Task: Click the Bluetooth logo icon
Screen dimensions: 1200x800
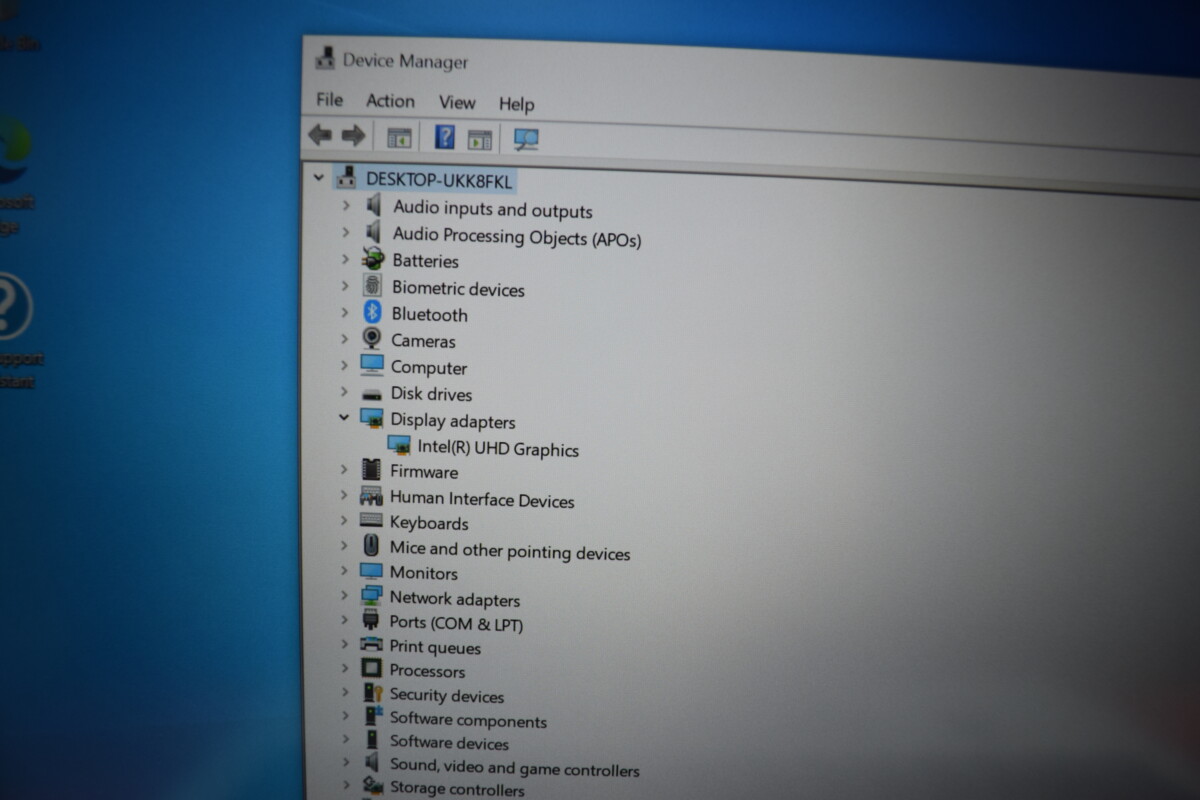Action: pyautogui.click(x=373, y=312)
